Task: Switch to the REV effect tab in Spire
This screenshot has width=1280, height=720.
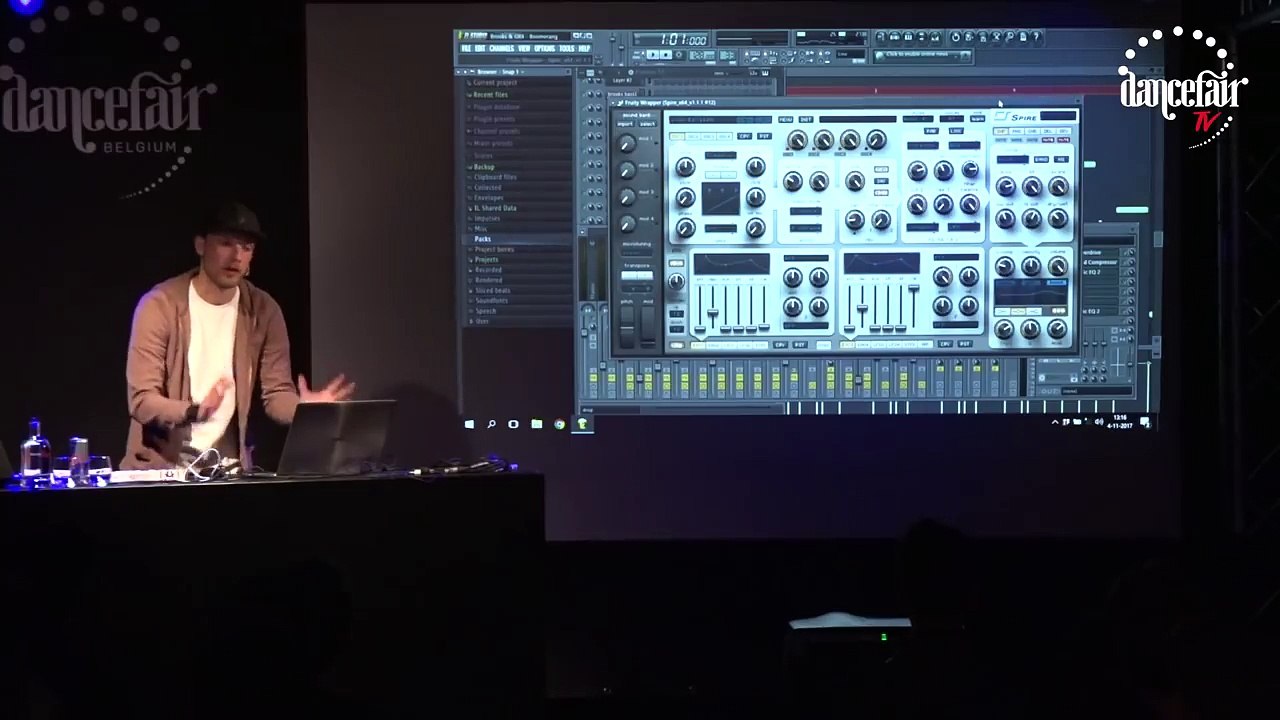Action: (1064, 131)
